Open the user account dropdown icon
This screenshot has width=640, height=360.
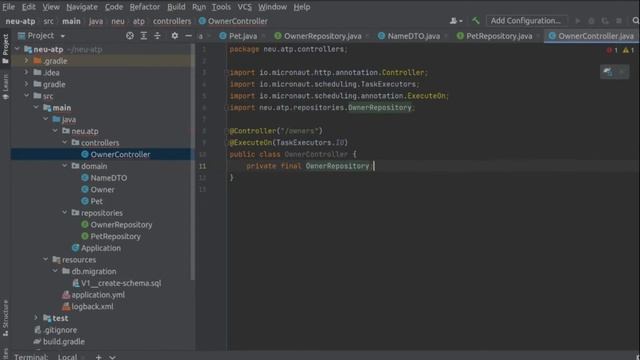point(456,20)
